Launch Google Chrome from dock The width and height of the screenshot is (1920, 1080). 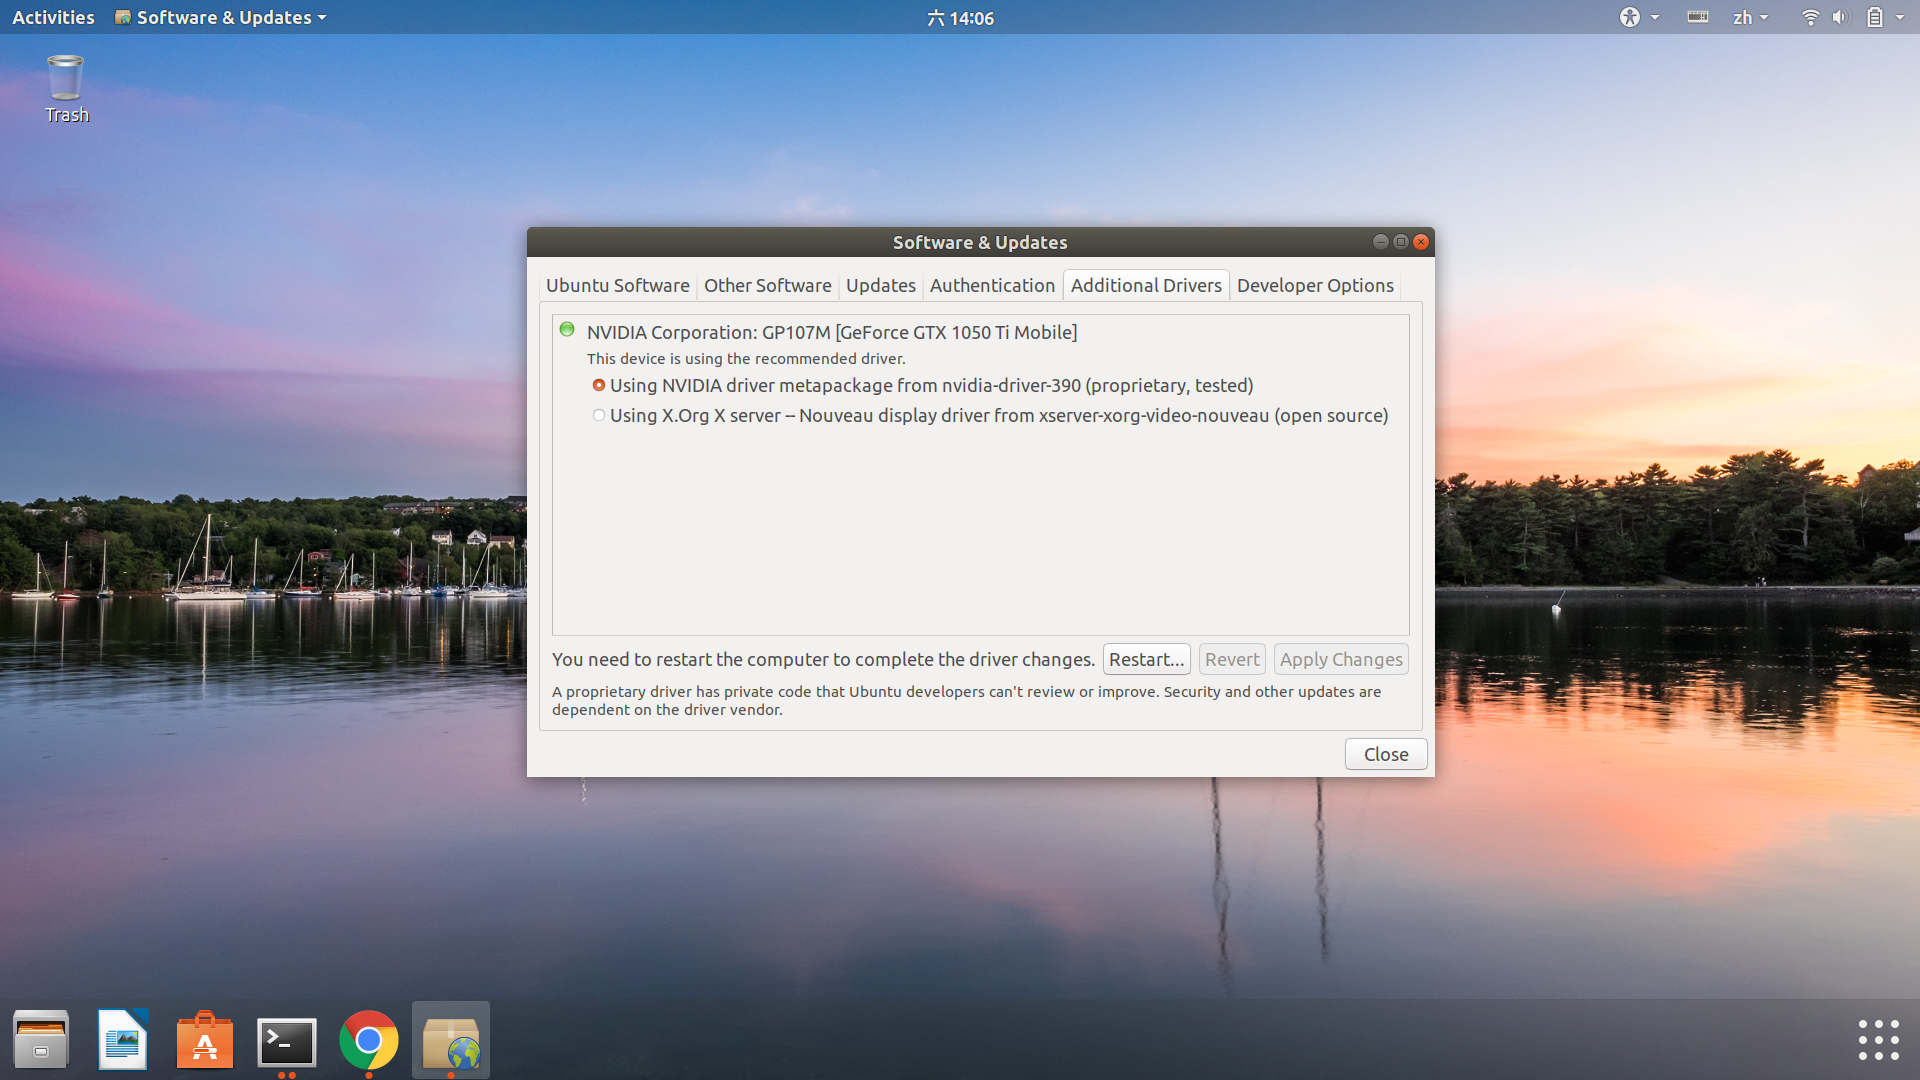click(369, 1040)
